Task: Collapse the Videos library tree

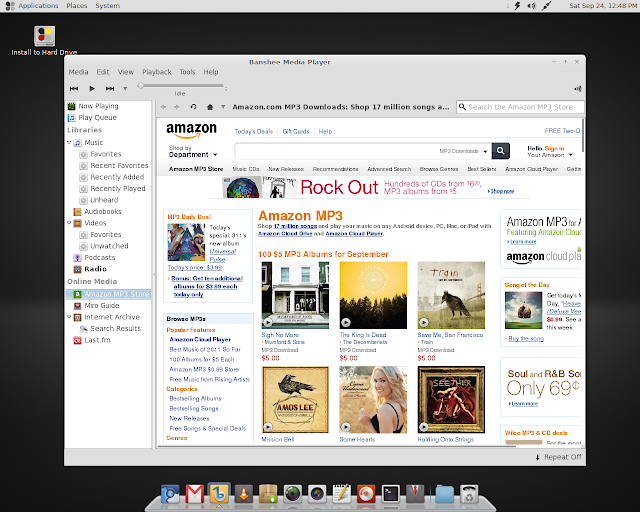Action: pyautogui.click(x=69, y=223)
